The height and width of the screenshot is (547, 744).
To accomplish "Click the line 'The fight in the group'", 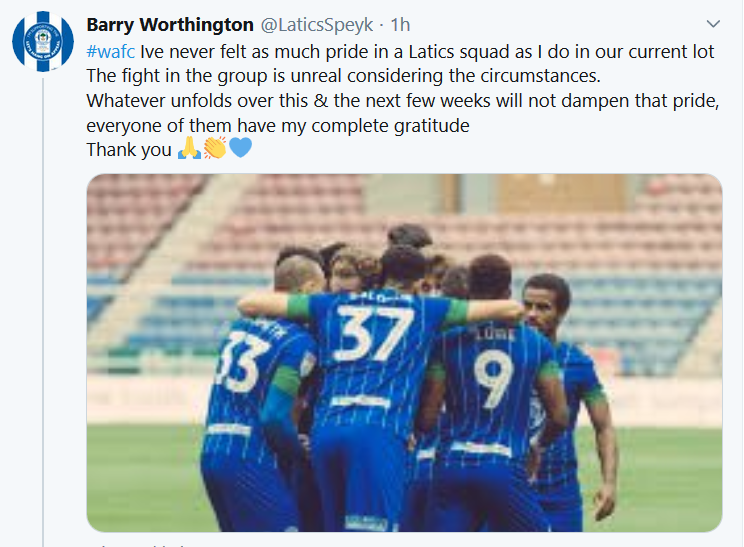I will tap(344, 76).
